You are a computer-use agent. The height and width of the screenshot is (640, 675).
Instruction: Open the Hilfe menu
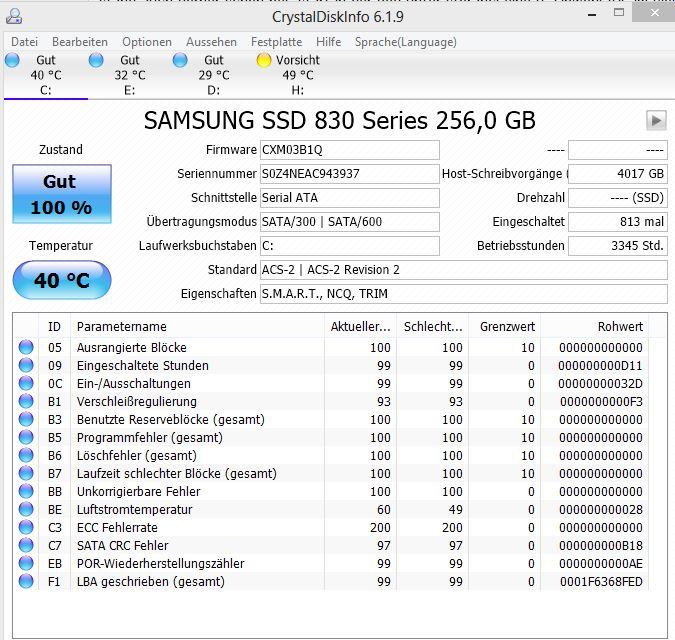[328, 42]
